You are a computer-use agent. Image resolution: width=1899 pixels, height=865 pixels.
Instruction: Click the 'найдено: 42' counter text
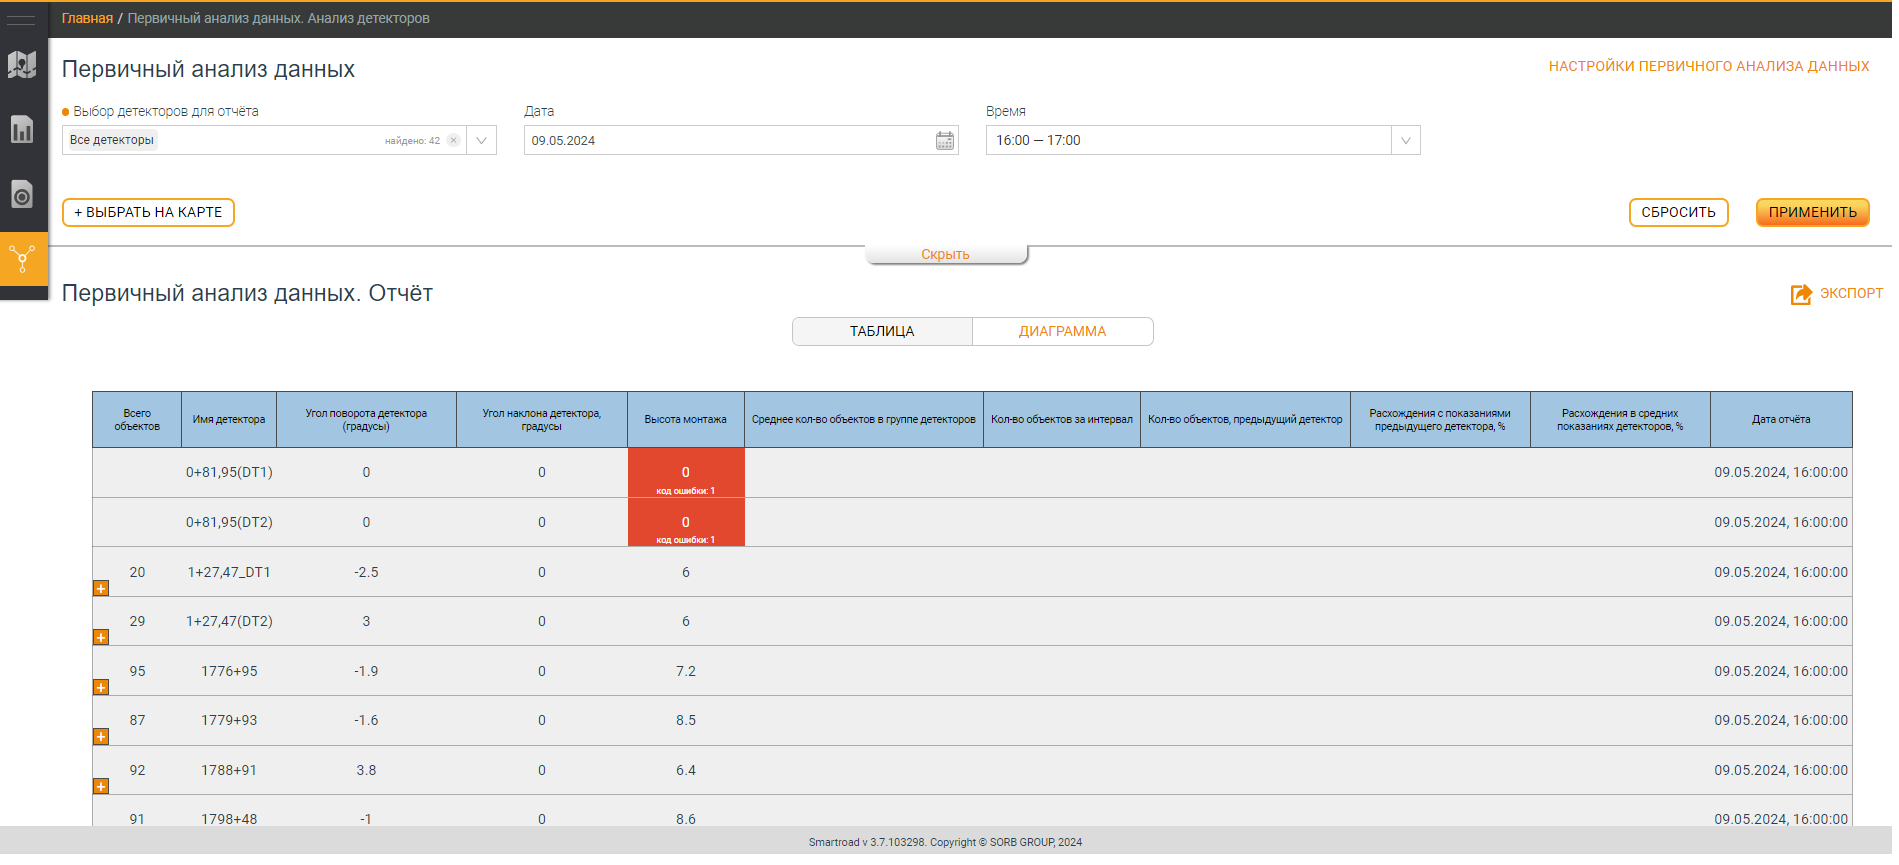point(412,141)
